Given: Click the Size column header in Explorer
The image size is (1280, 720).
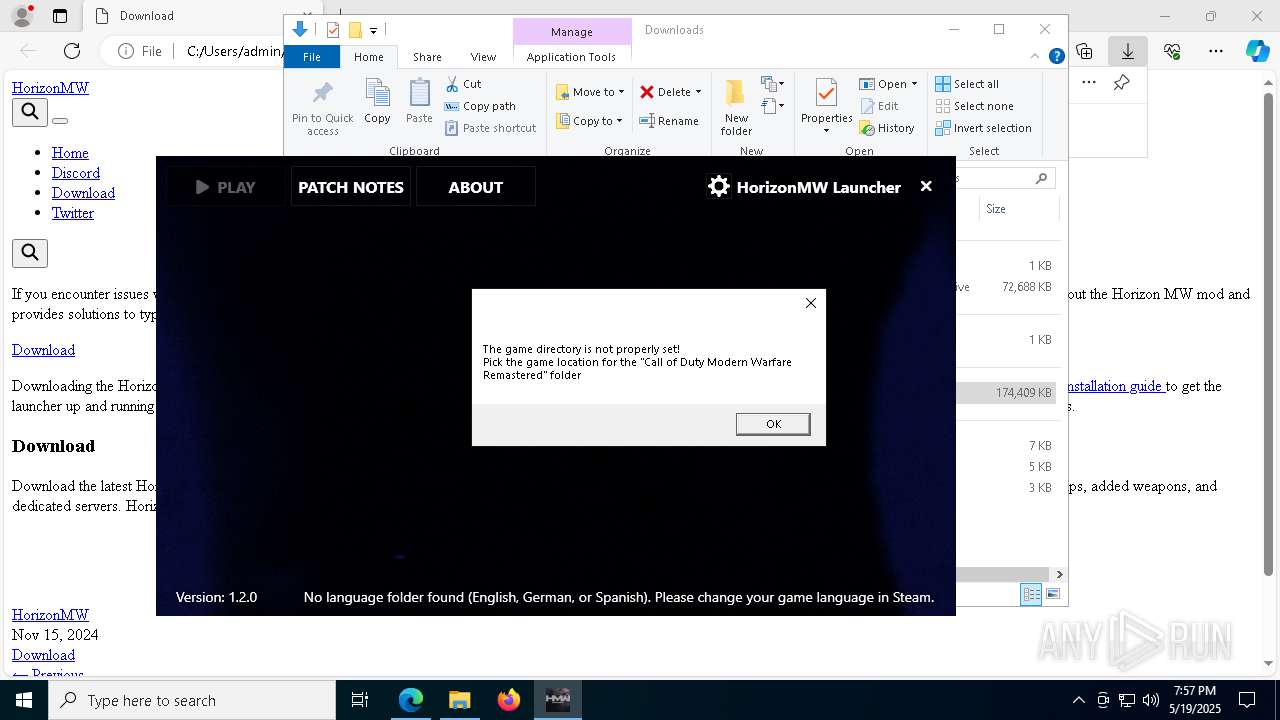Looking at the screenshot, I should pyautogui.click(x=1018, y=209).
